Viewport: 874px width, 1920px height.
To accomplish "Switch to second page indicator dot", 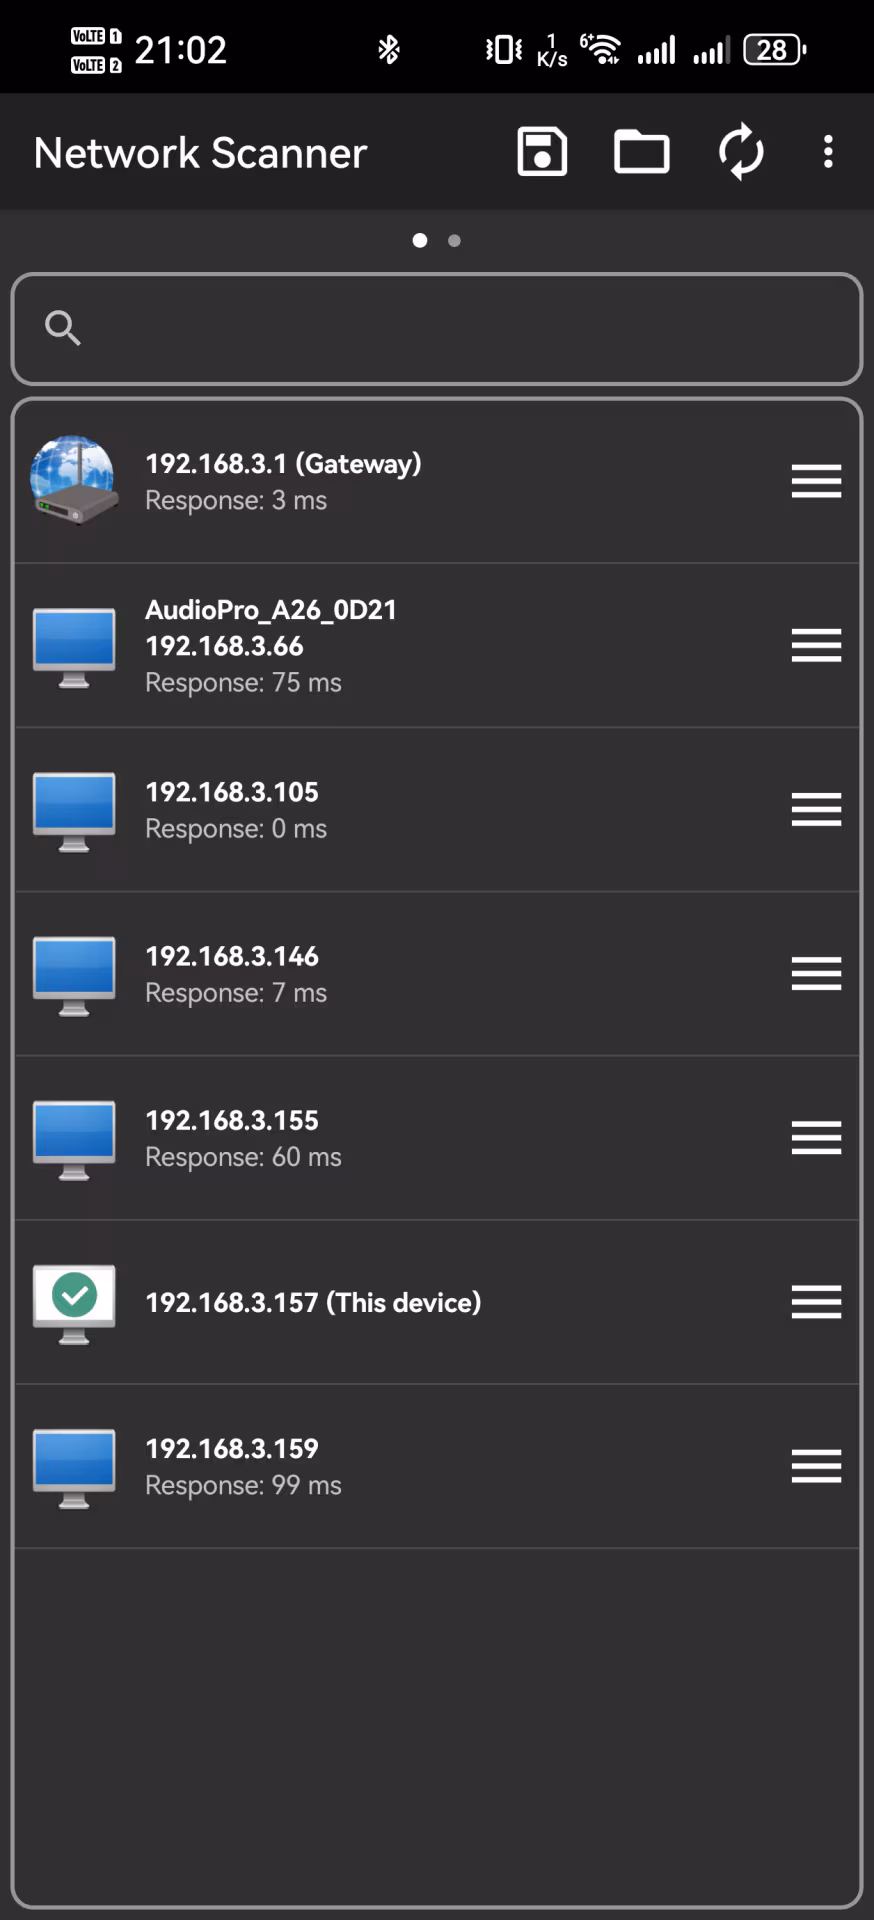I will tap(454, 240).
